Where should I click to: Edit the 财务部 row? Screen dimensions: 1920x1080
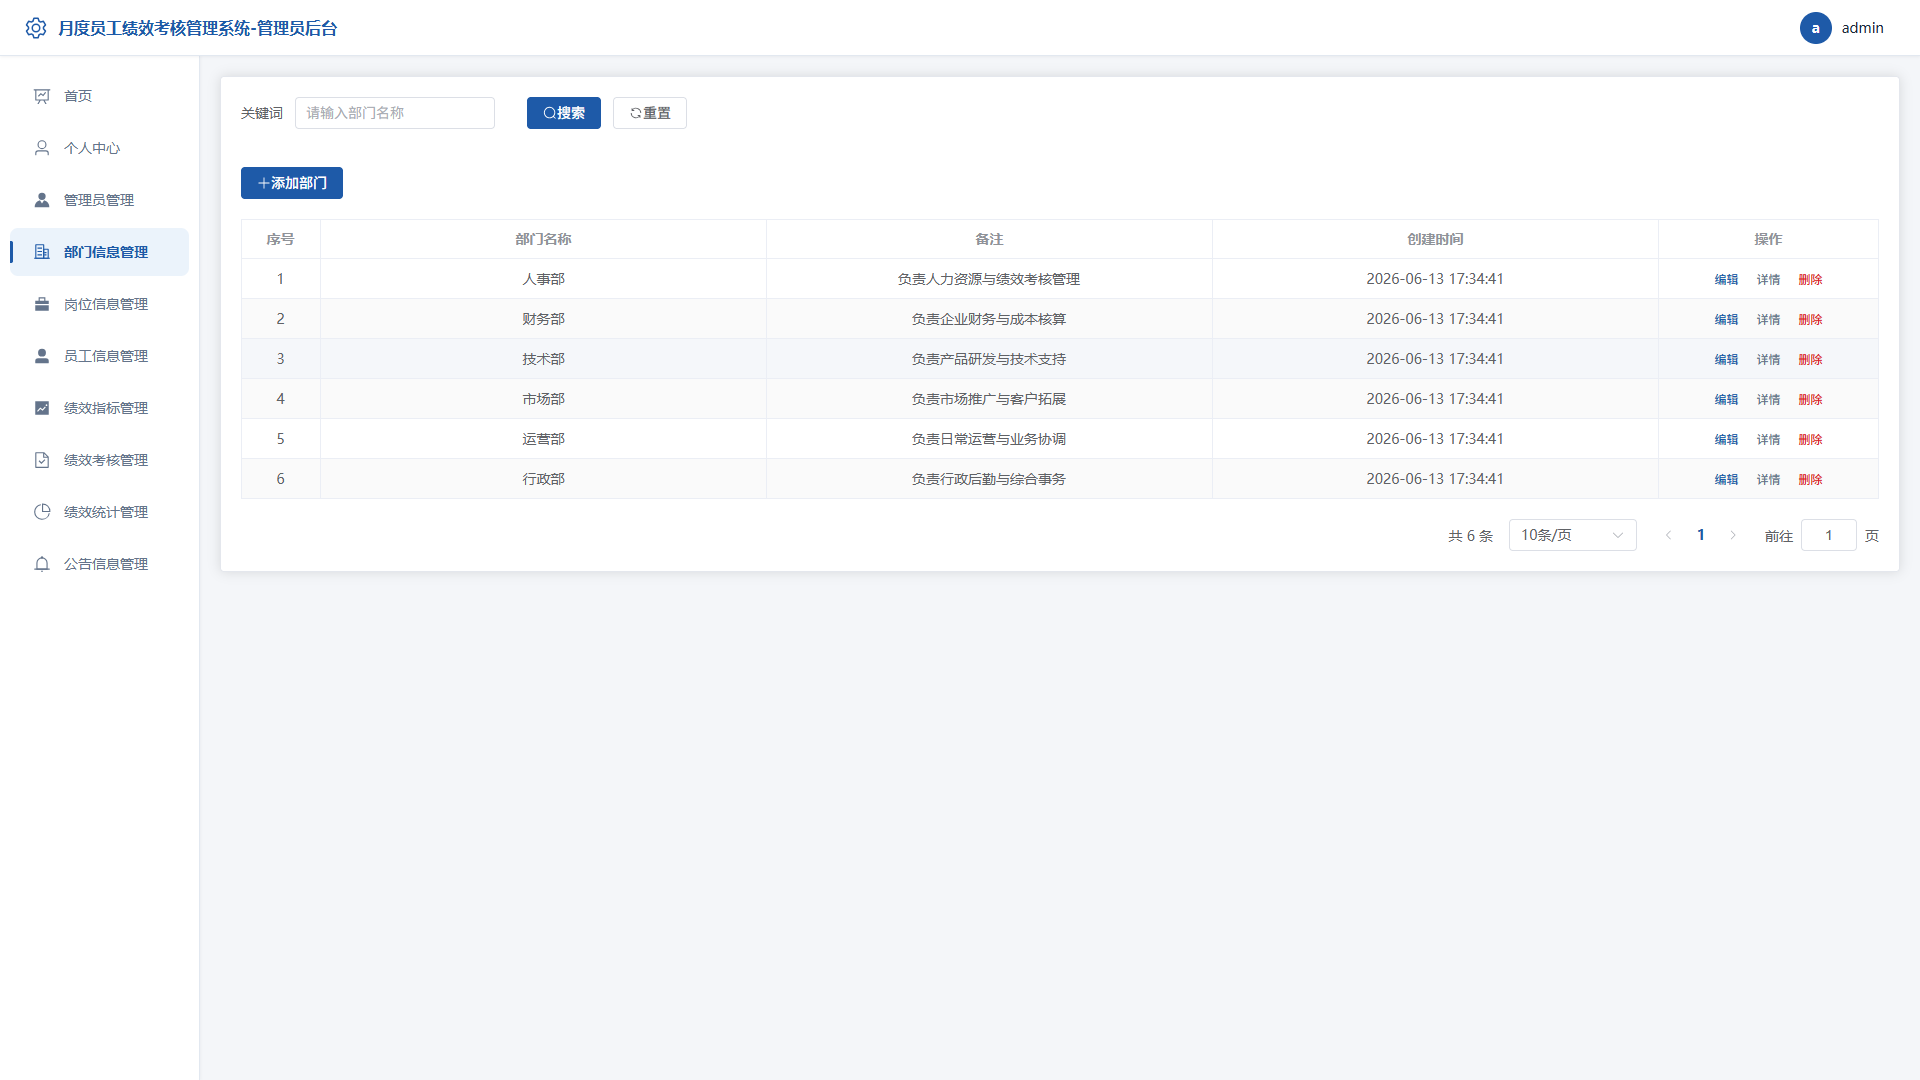[1726, 320]
